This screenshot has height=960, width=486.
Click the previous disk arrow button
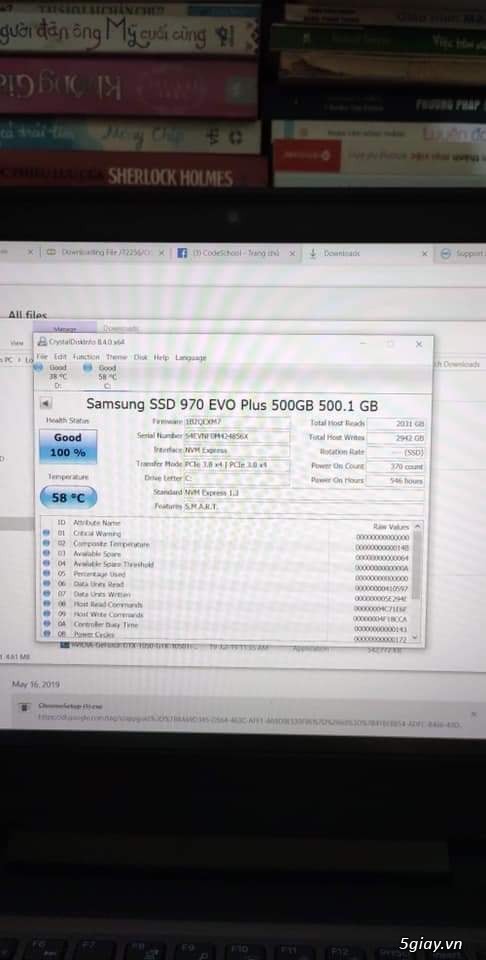[46, 403]
